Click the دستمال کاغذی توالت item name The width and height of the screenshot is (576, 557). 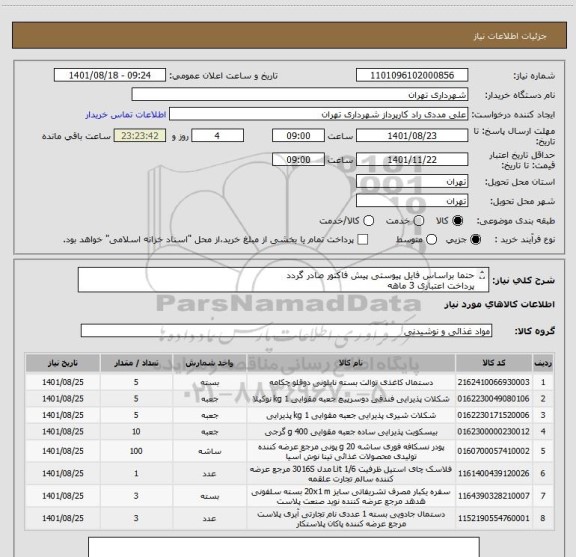pos(351,382)
